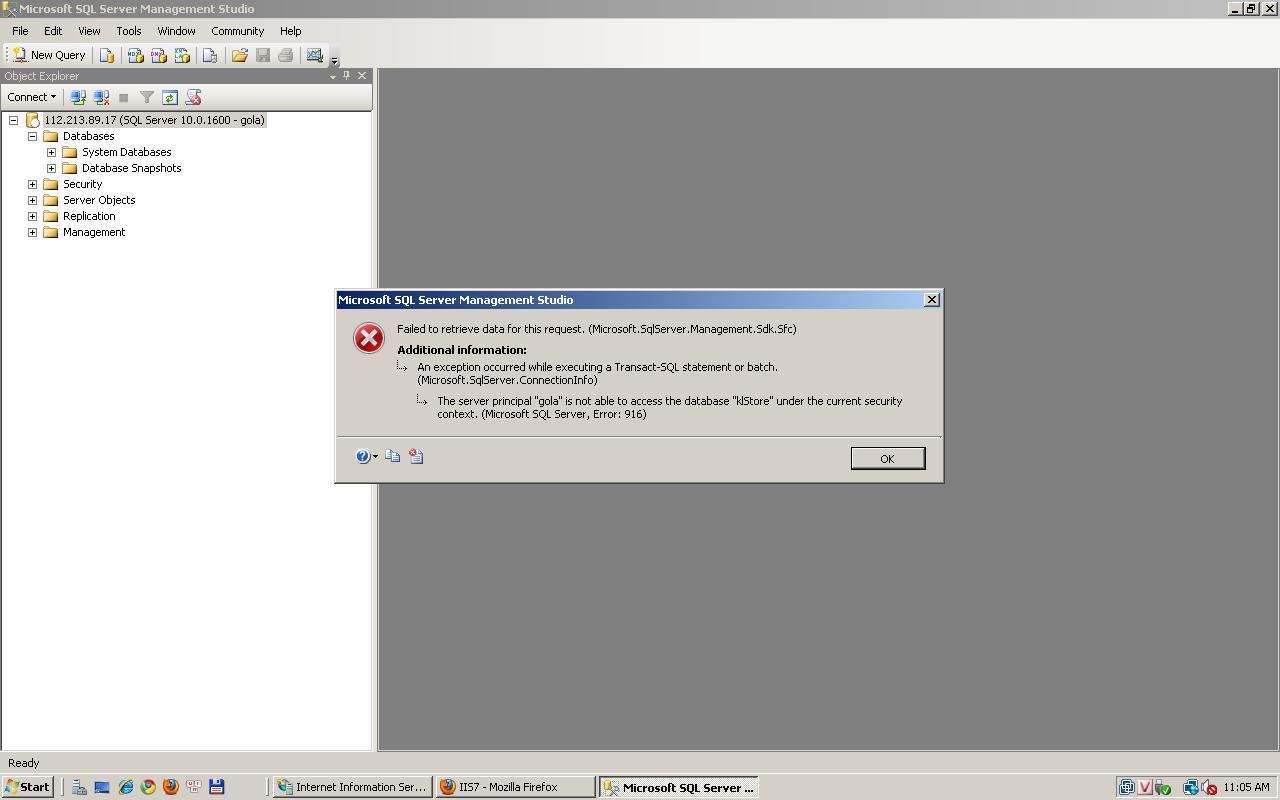Launch Internet Explorer from quick launch
Image resolution: width=1280 pixels, height=800 pixels.
125,787
